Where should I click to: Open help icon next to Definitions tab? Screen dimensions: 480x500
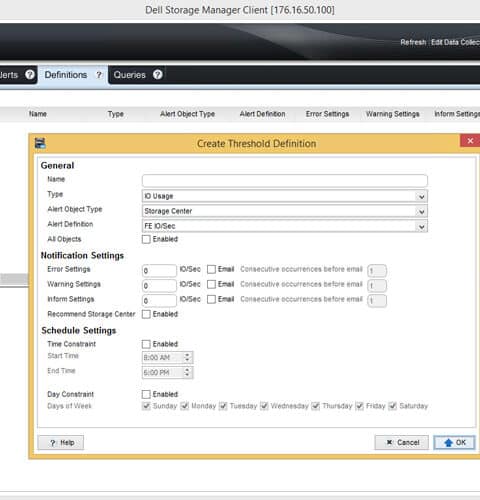pyautogui.click(x=99, y=75)
